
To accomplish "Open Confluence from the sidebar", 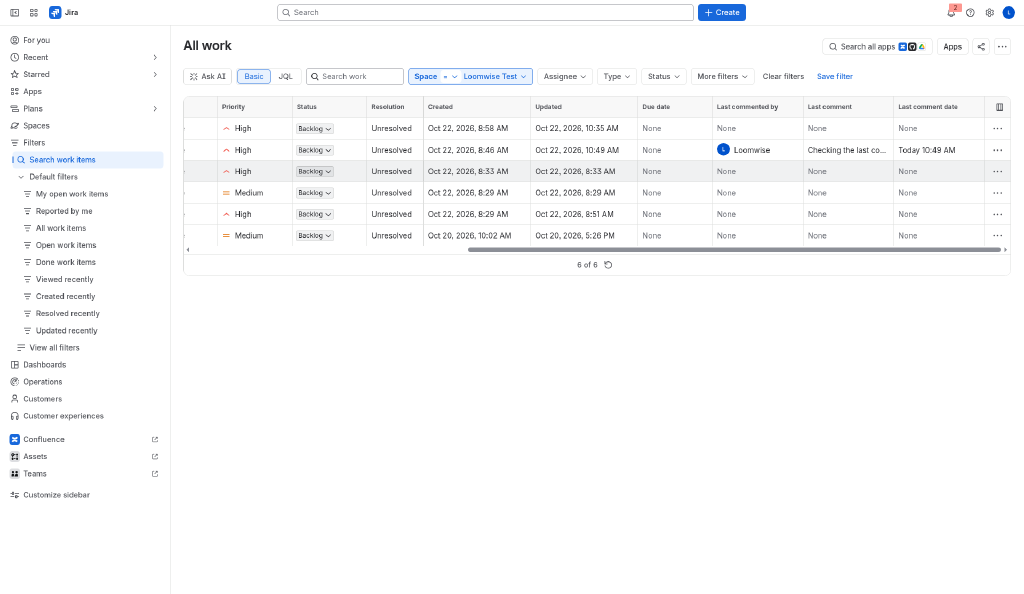I will 85,439.
